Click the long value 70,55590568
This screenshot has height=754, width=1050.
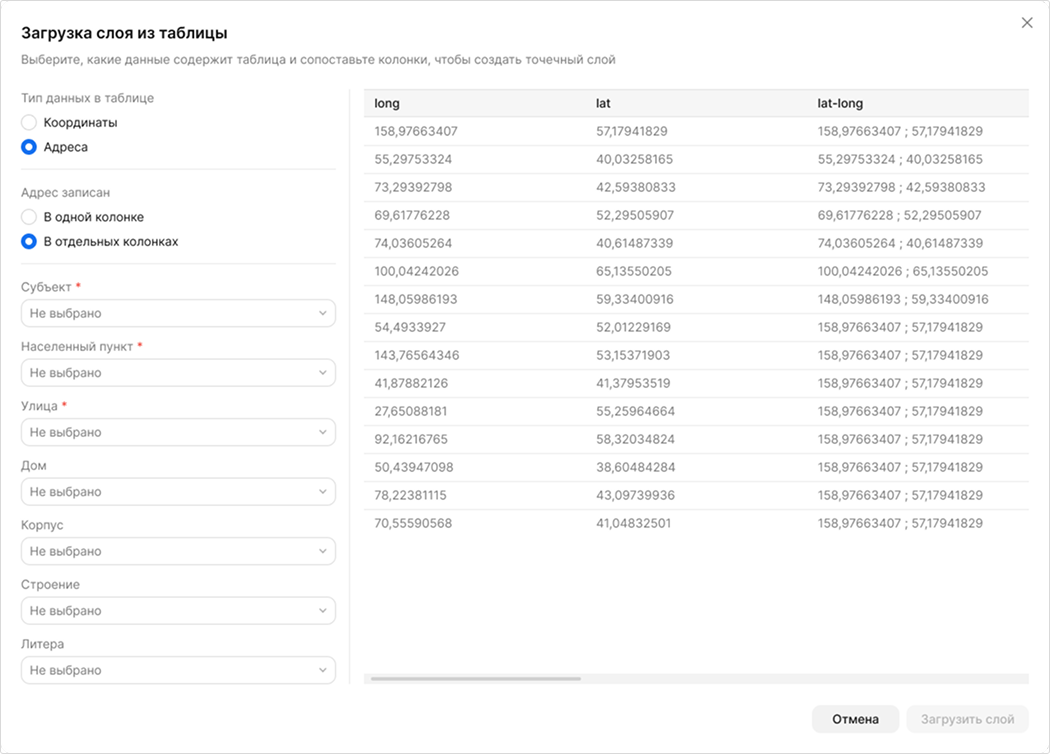(x=413, y=524)
